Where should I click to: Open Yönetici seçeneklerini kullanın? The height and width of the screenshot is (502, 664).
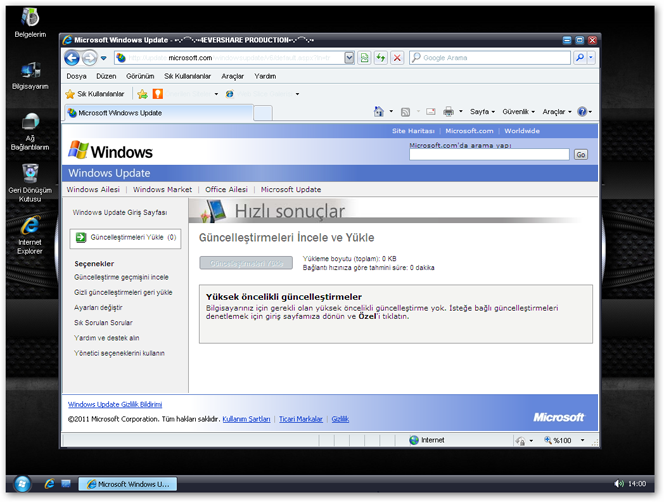(119, 353)
